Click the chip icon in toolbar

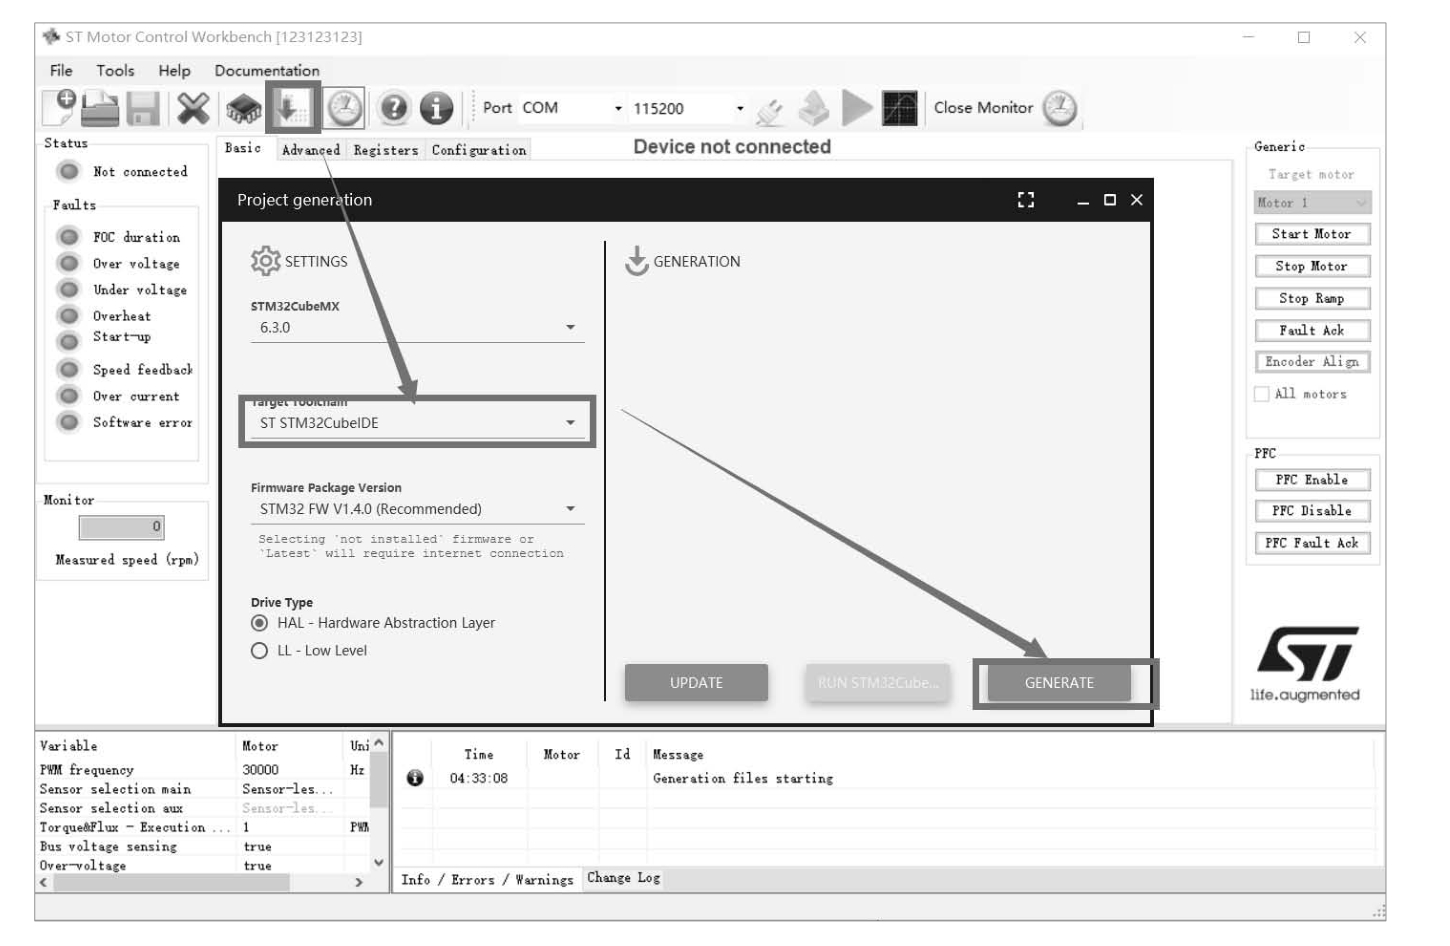pyautogui.click(x=242, y=108)
